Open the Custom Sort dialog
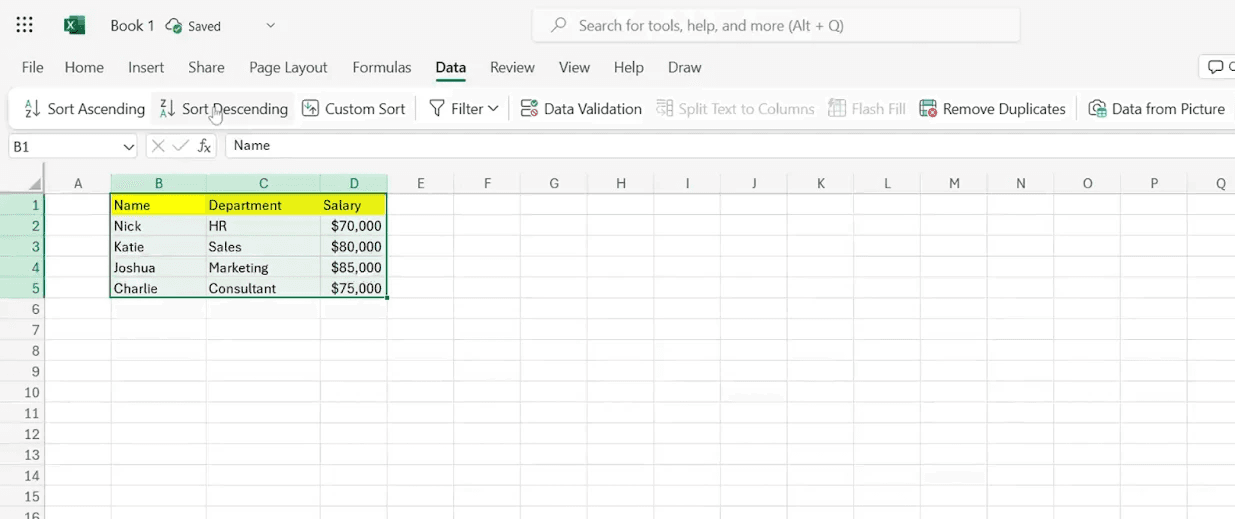 click(x=353, y=109)
